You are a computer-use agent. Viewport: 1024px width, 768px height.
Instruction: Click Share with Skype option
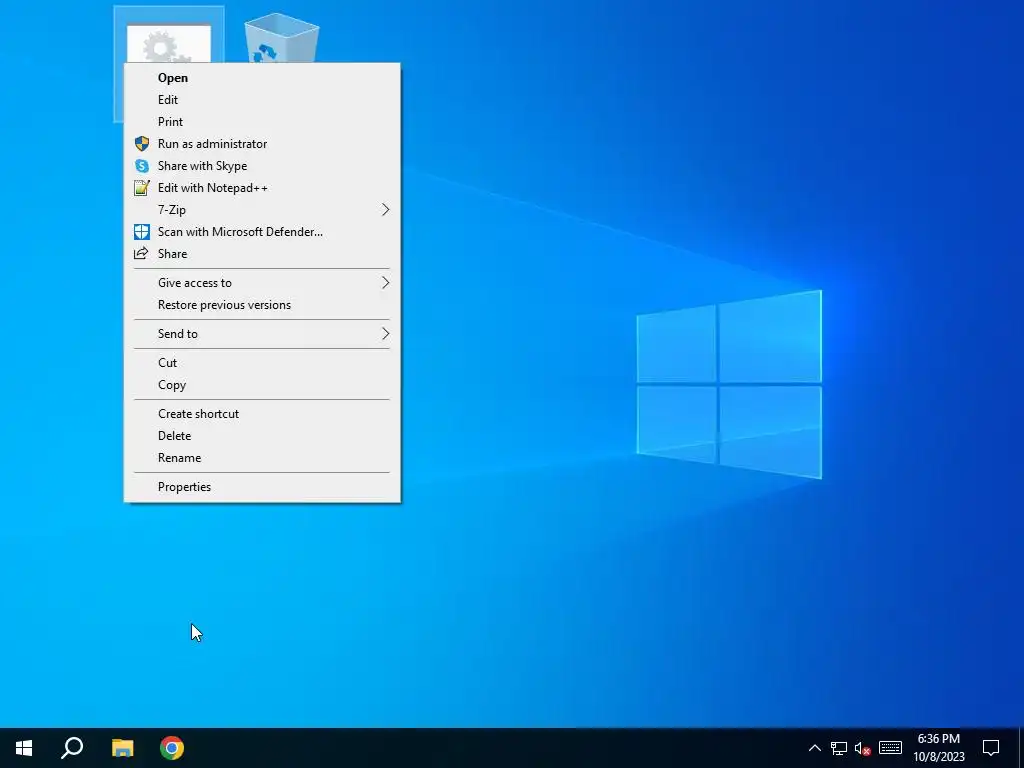point(262,166)
